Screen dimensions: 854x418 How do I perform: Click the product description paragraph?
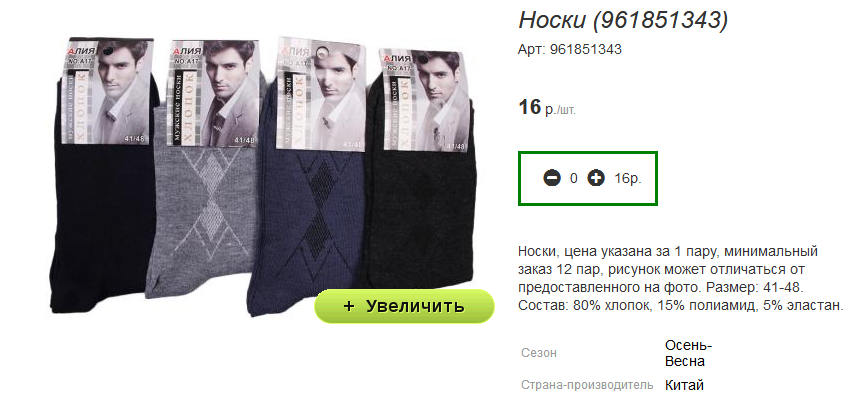pos(681,278)
